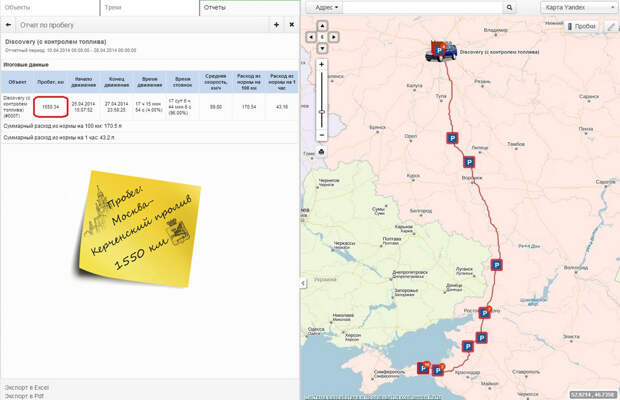Click the mileage cell value 1550.34
Viewport: 620px width, 400px height.
click(51, 107)
